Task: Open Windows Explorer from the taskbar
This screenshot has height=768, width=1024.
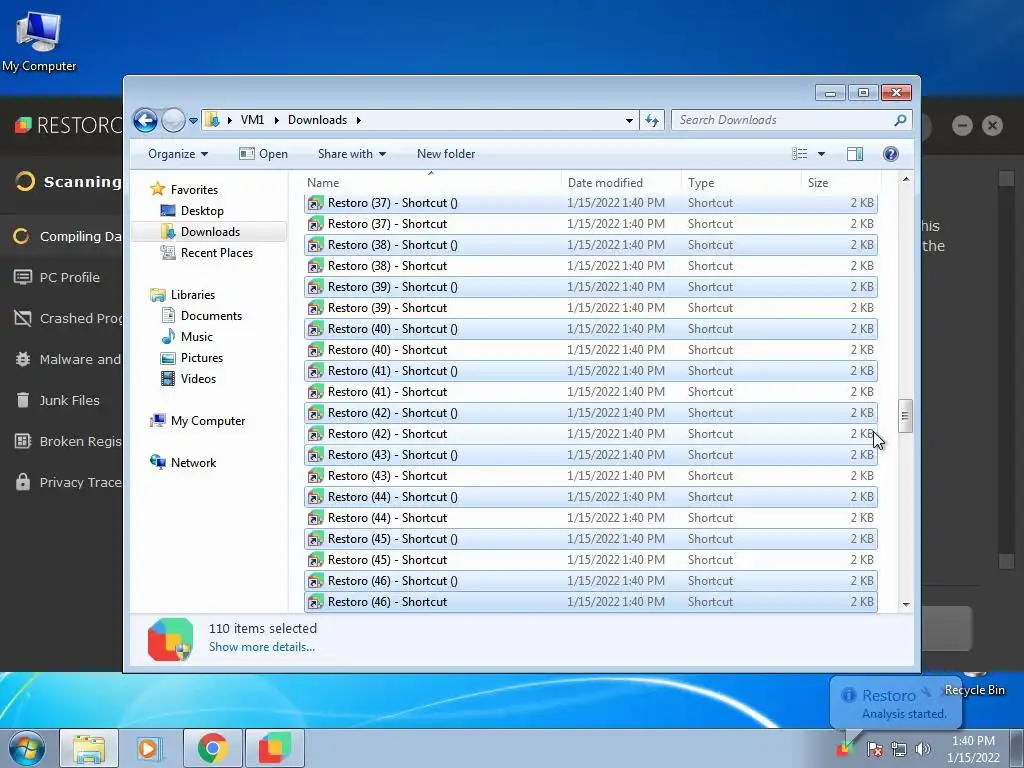Action: (x=89, y=748)
